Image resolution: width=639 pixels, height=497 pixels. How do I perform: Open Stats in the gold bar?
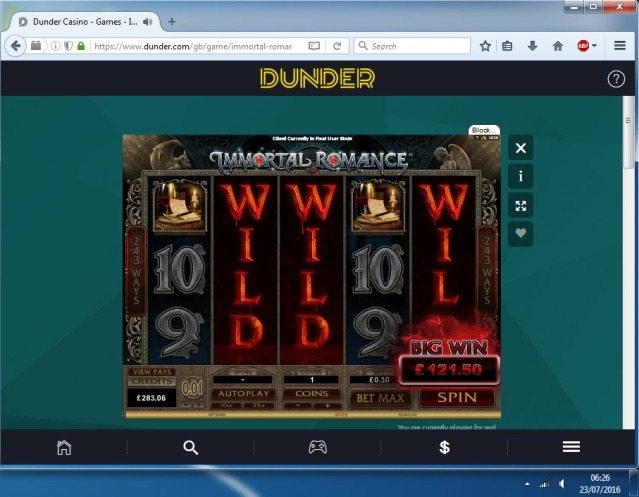click(341, 415)
